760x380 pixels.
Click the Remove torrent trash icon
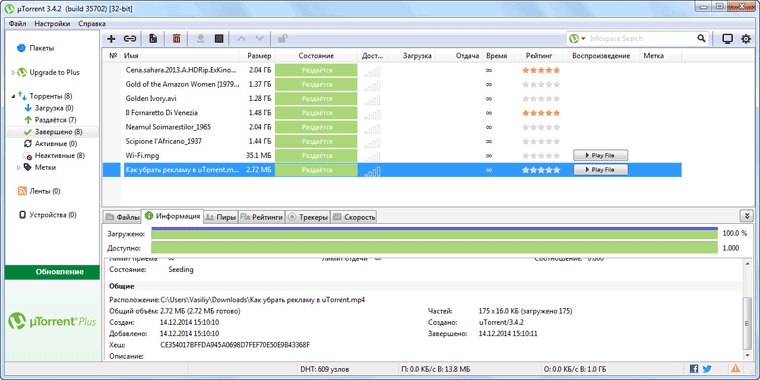176,39
